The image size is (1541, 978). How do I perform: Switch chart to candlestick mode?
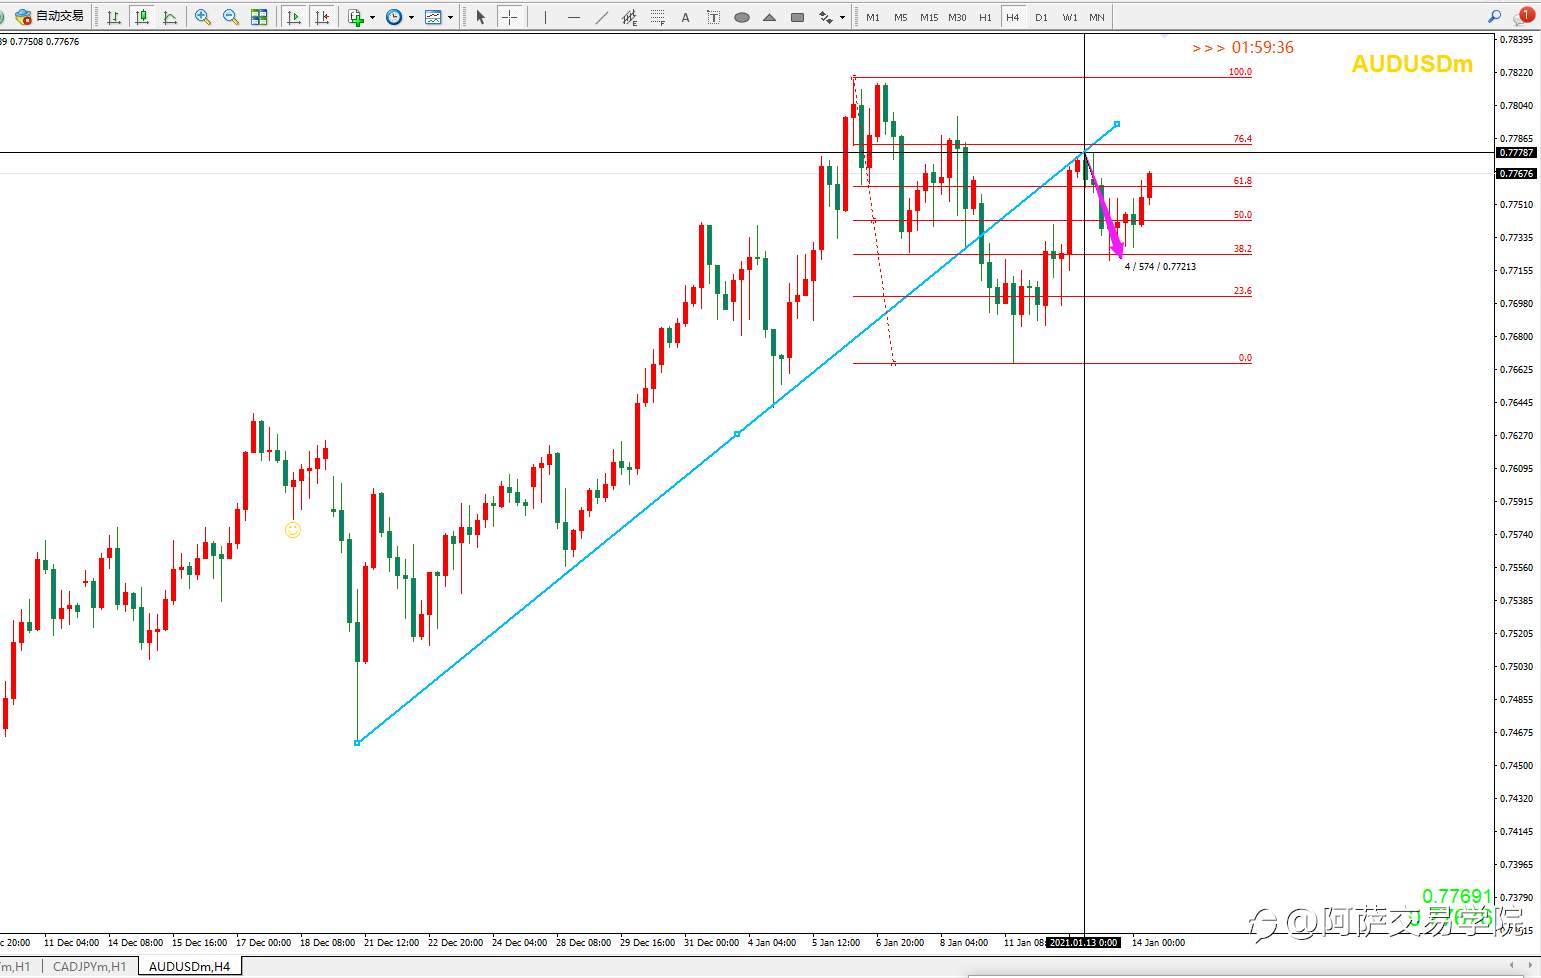pos(142,17)
